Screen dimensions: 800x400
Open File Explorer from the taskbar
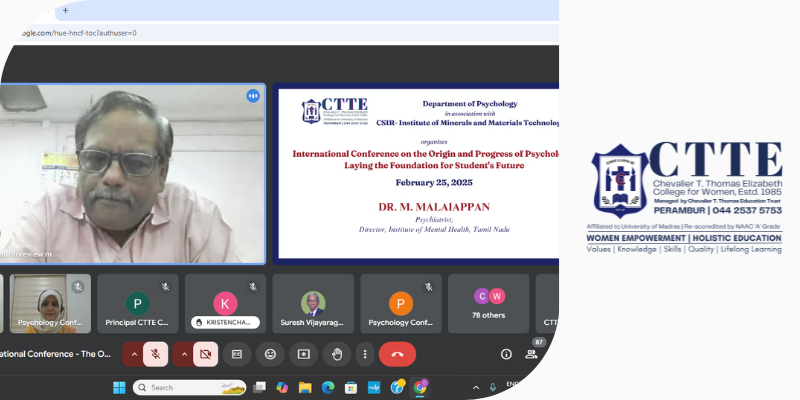pyautogui.click(x=305, y=388)
